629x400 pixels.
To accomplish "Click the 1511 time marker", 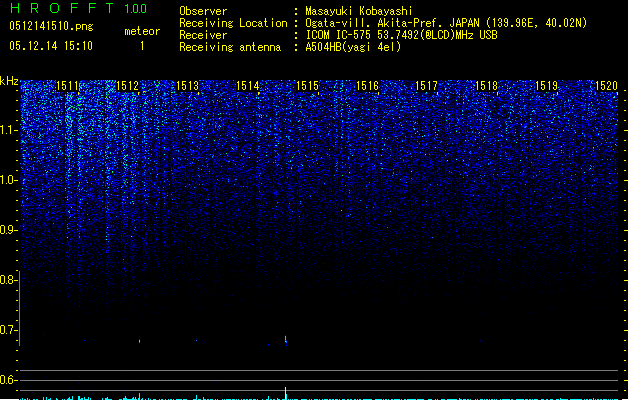I will 67,86.
